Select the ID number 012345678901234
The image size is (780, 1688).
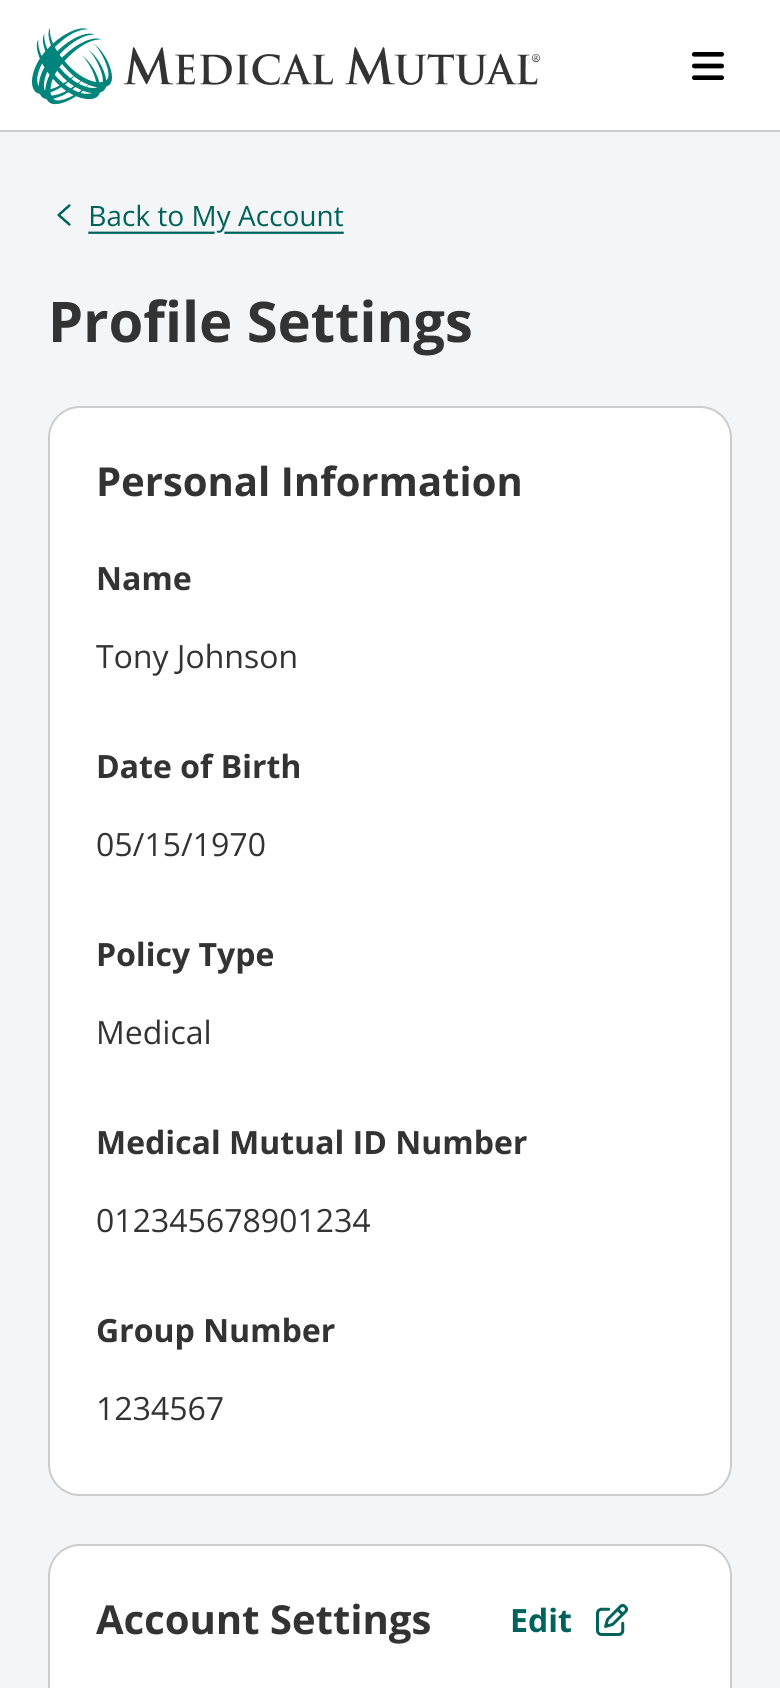coord(234,1221)
